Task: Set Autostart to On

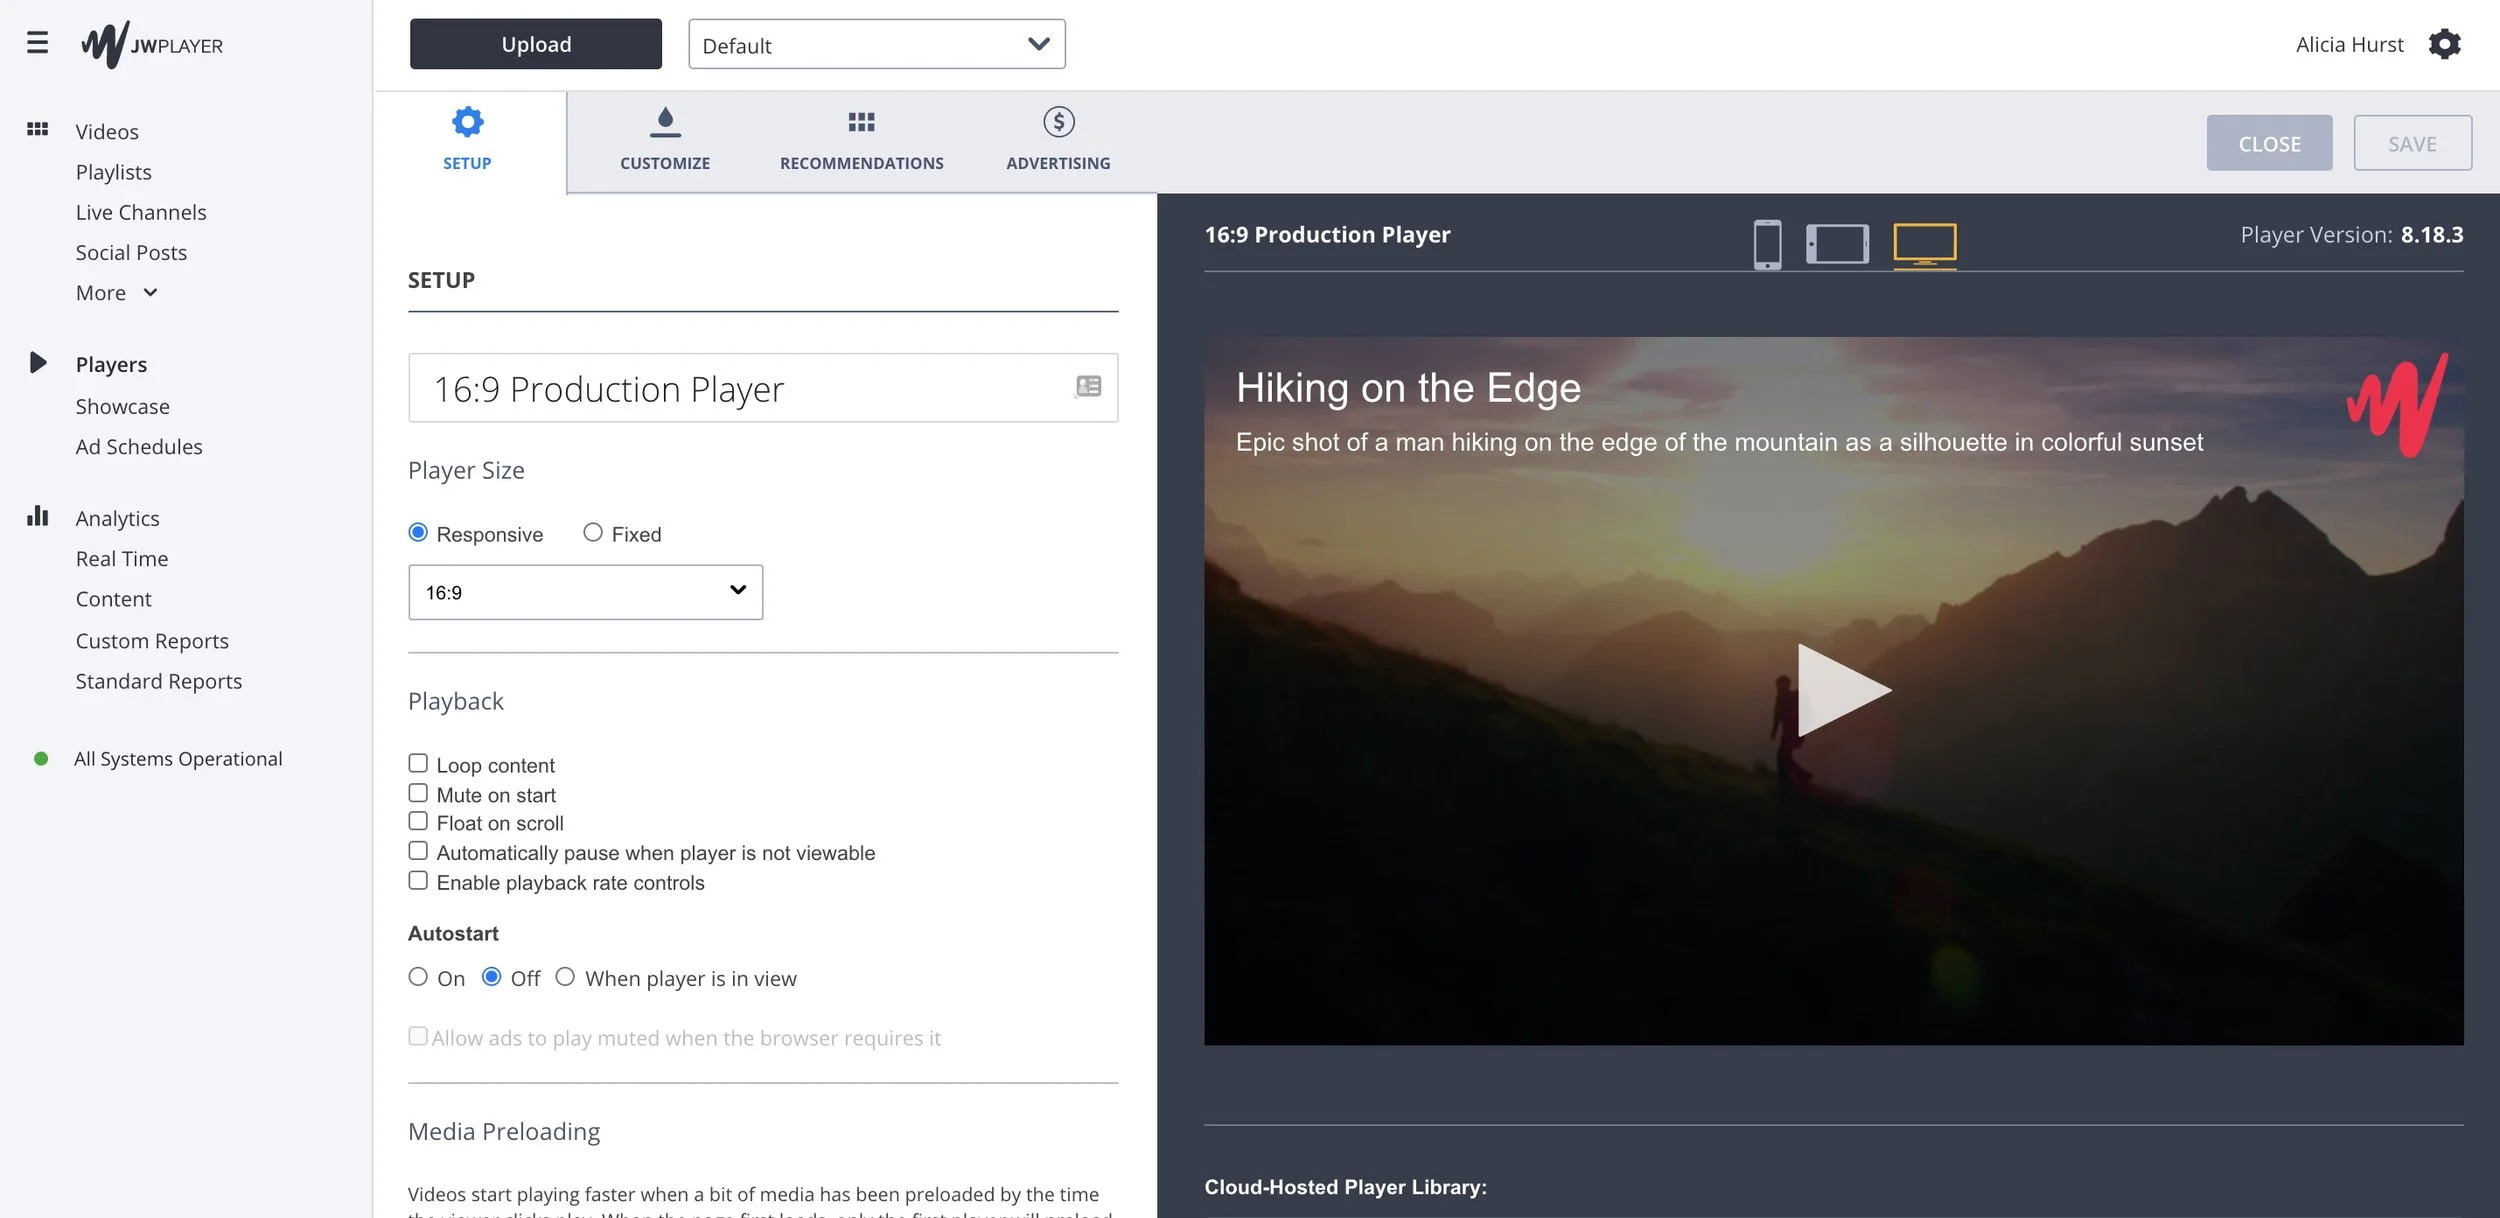Action: tap(417, 976)
